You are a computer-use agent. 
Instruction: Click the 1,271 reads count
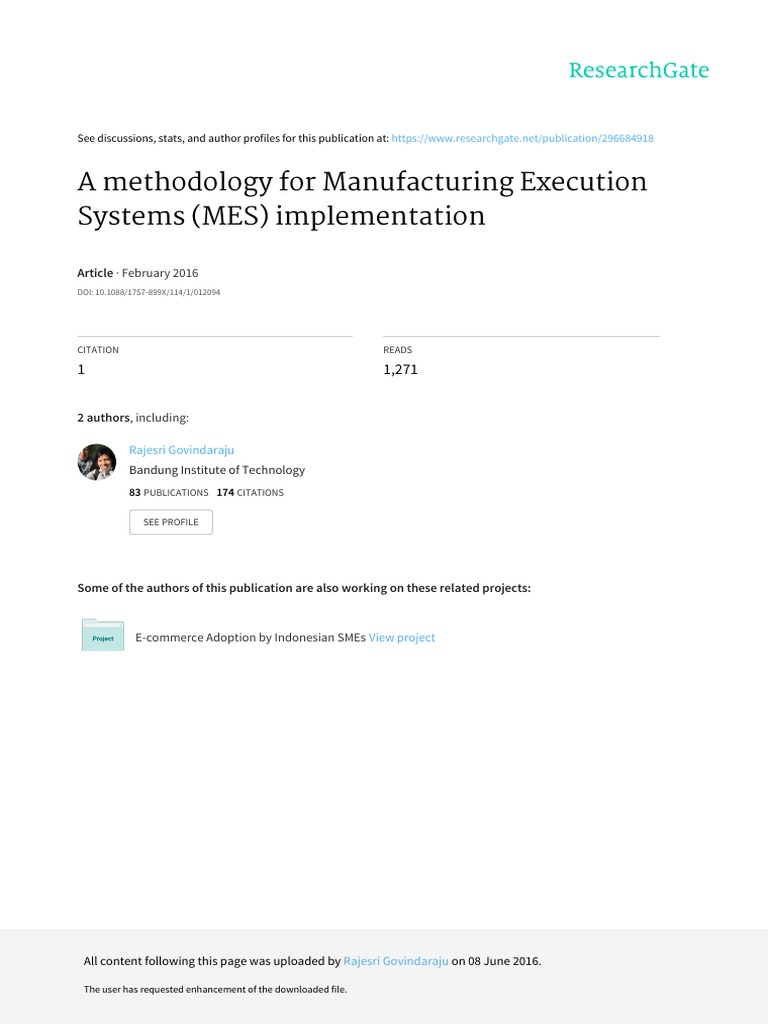pyautogui.click(x=400, y=369)
